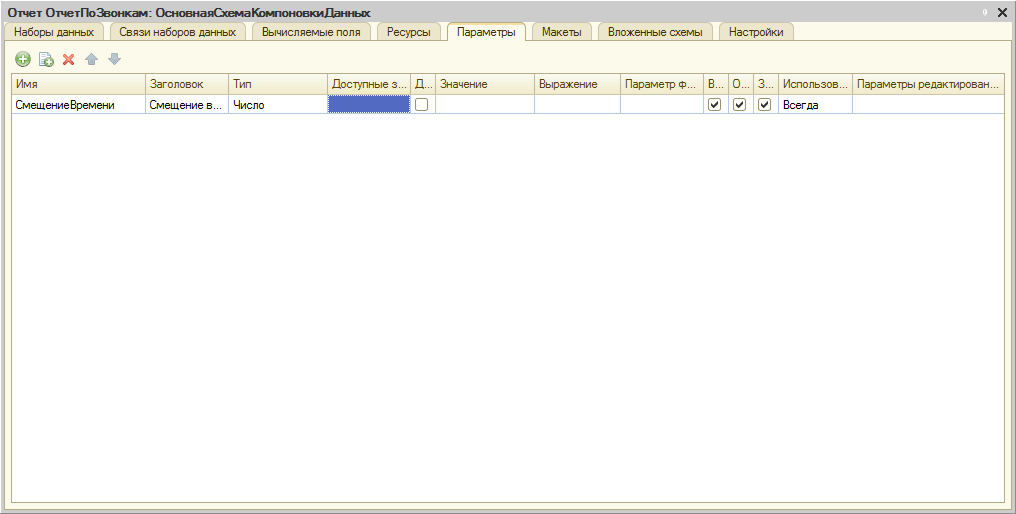Select the Число type cell
Screen dimensions: 1016x514
pos(277,104)
